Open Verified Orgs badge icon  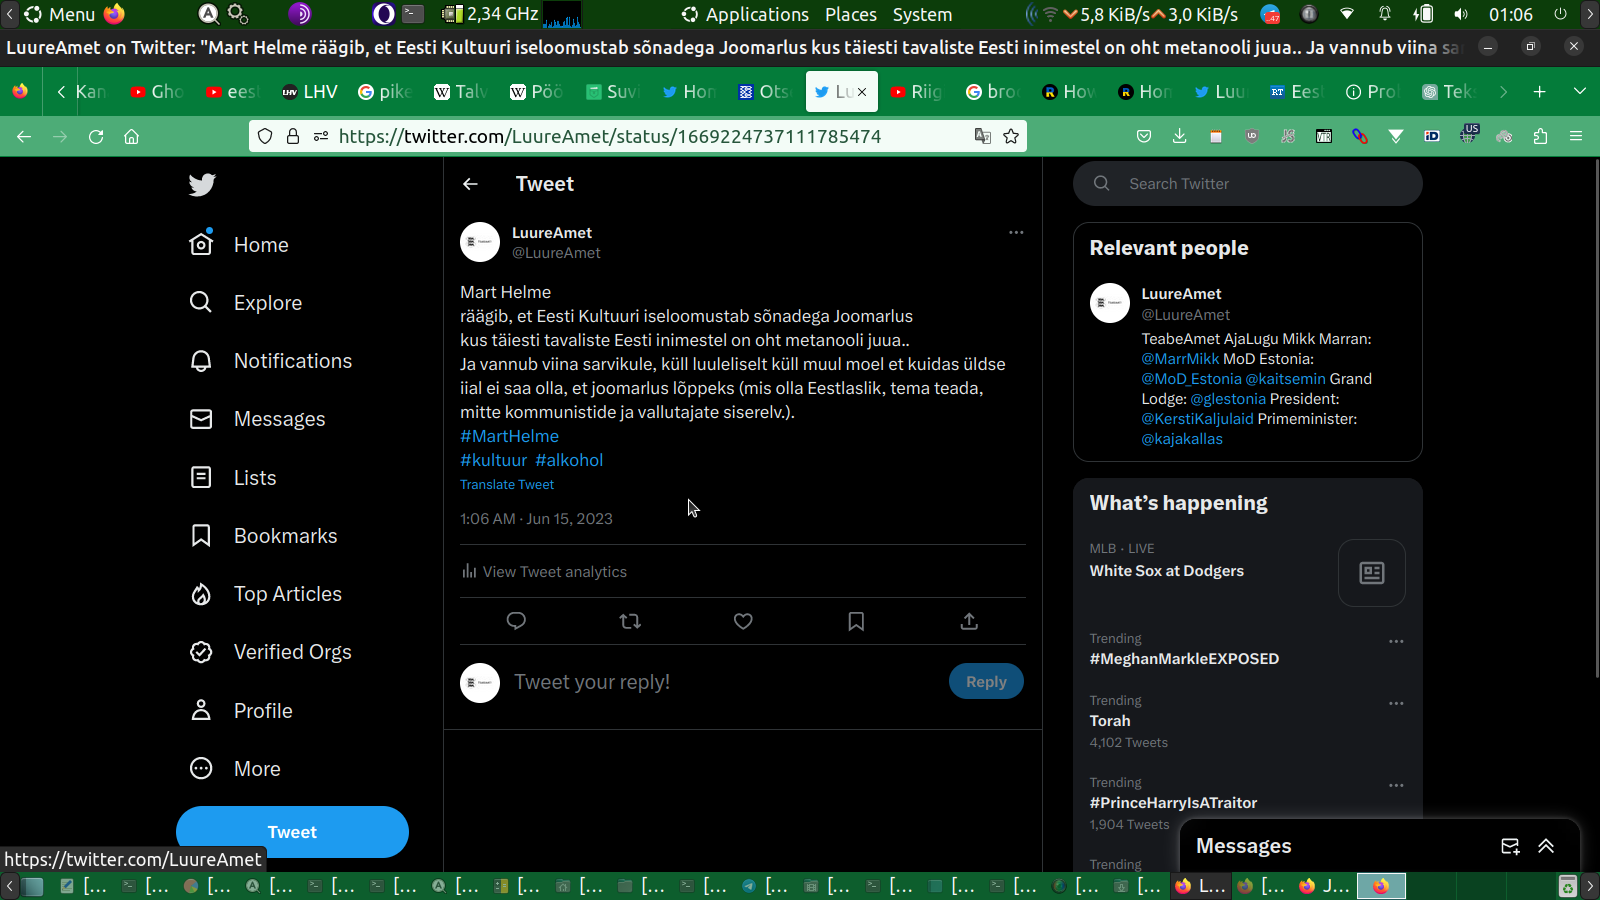click(201, 652)
